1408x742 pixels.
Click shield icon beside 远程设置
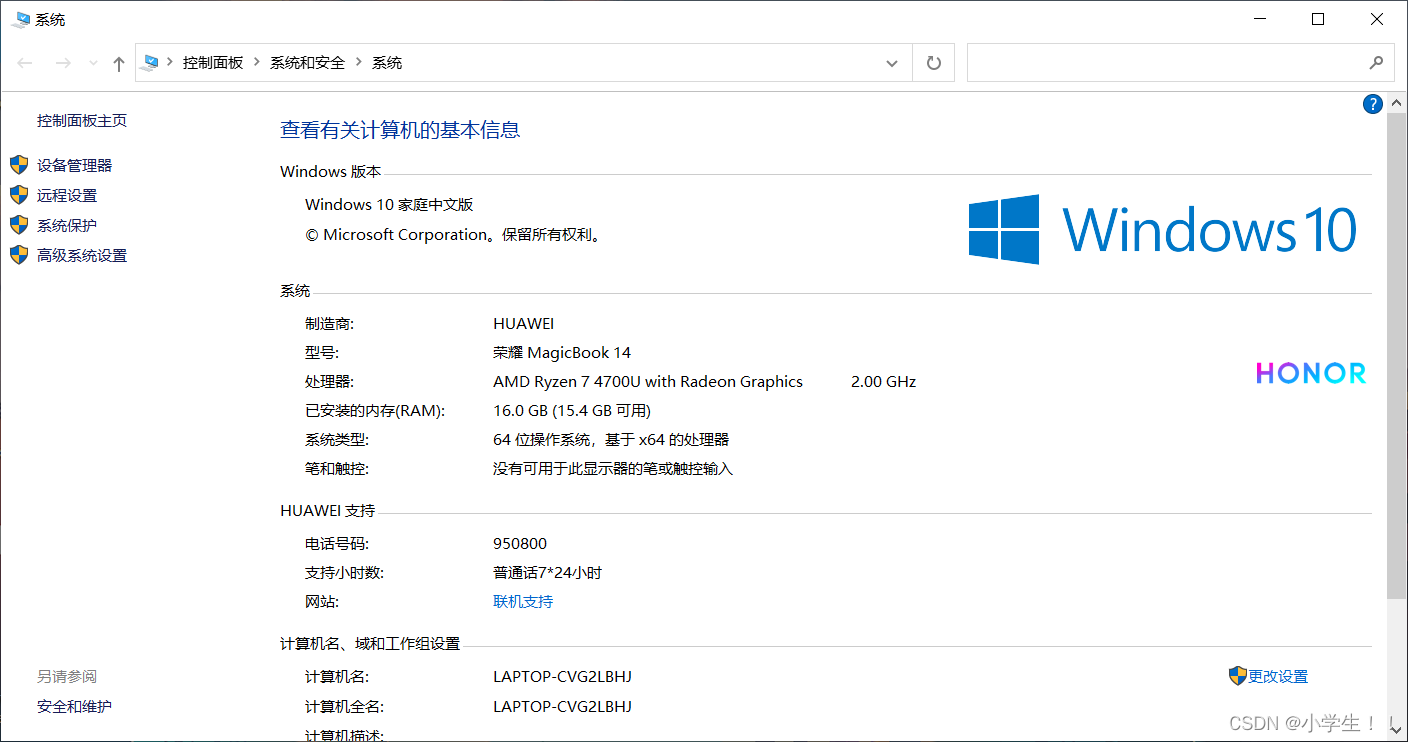pos(19,195)
